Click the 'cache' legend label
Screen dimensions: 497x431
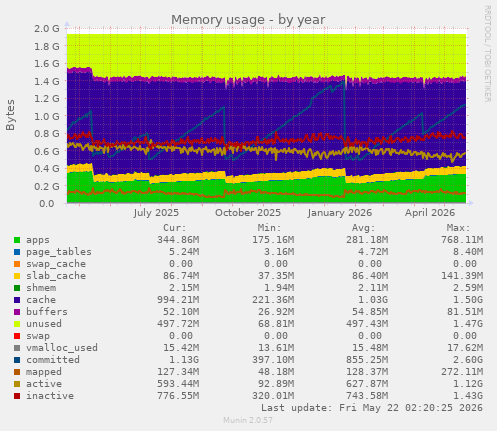[x=41, y=300]
